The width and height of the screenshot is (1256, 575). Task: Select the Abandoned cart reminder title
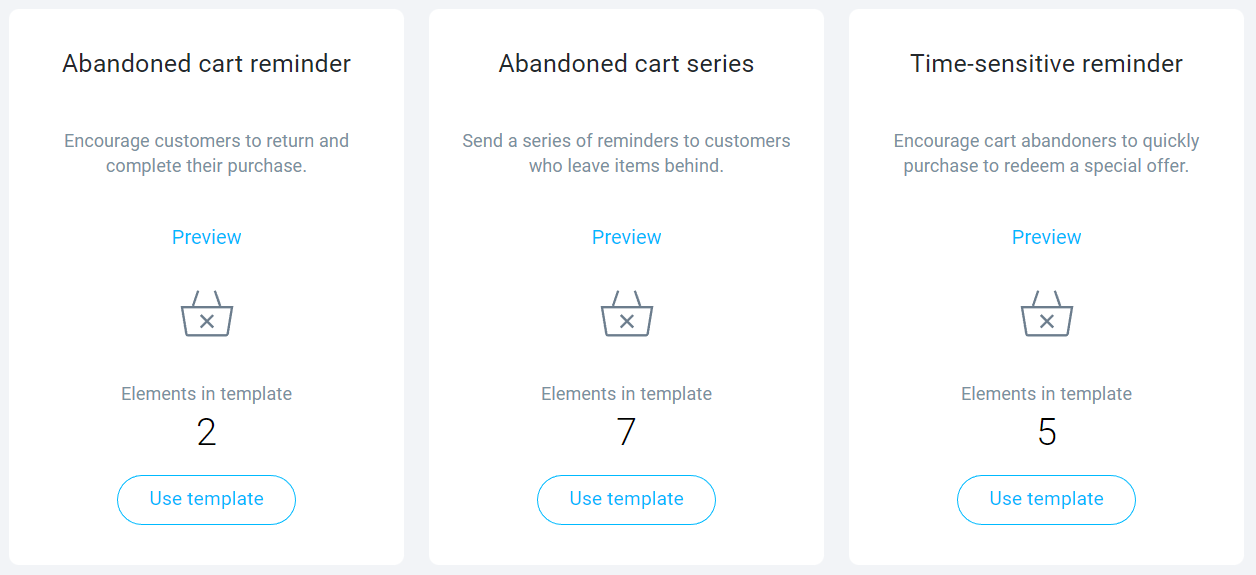click(207, 64)
